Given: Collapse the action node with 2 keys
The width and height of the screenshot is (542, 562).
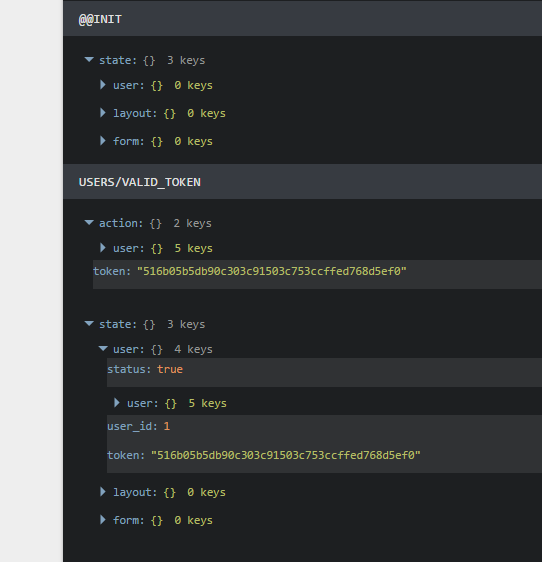Looking at the screenshot, I should tap(89, 223).
